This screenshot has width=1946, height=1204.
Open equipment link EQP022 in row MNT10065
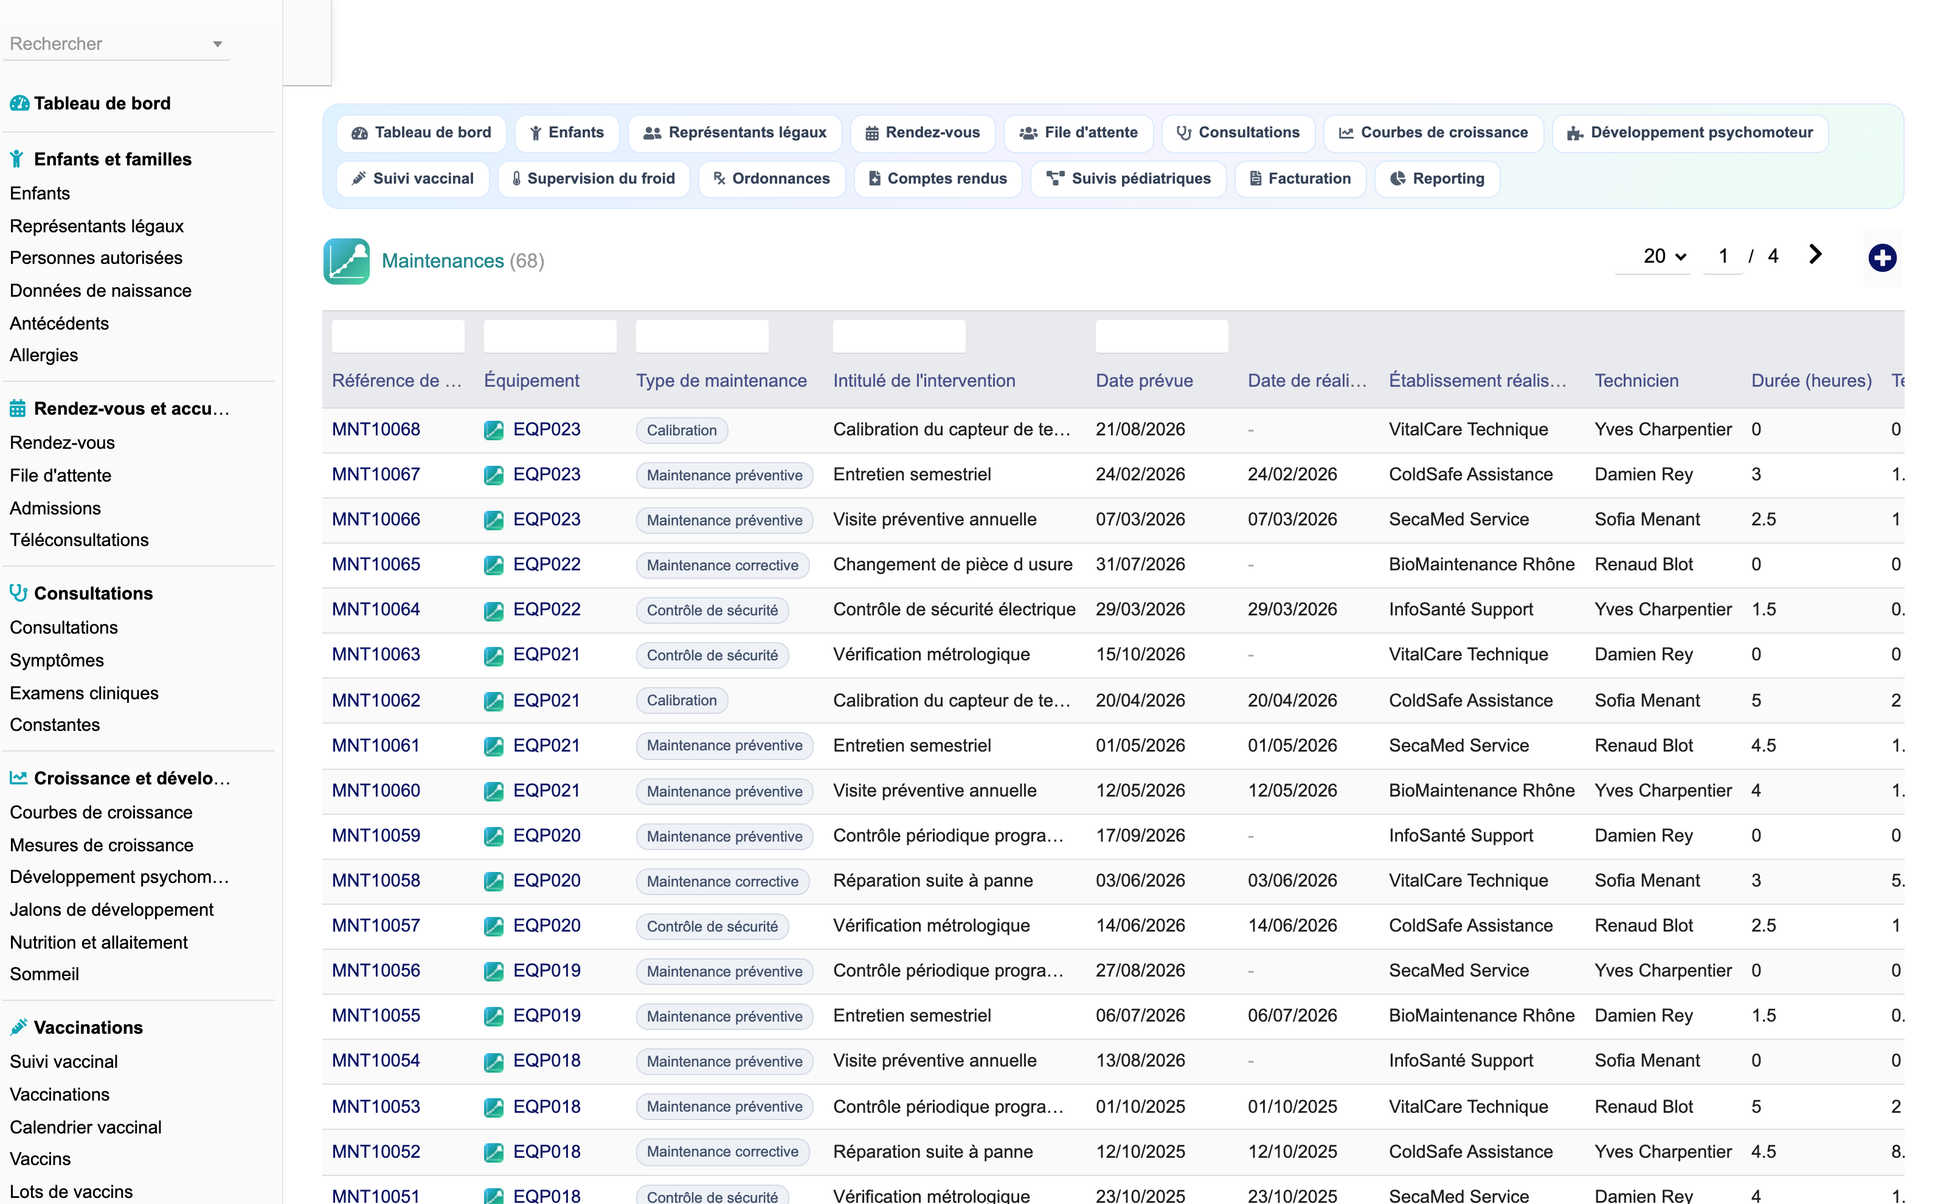tap(547, 565)
